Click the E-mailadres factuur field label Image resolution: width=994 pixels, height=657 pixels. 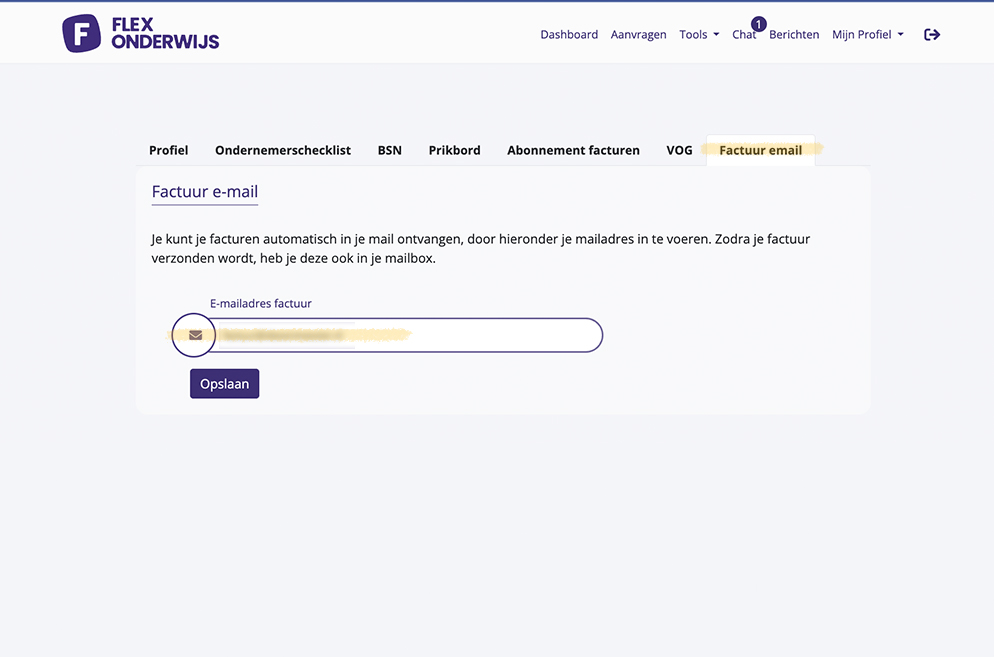coord(267,303)
